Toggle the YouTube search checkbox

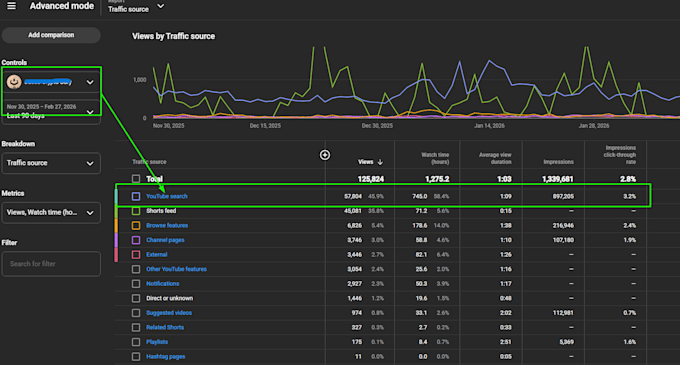click(x=136, y=196)
